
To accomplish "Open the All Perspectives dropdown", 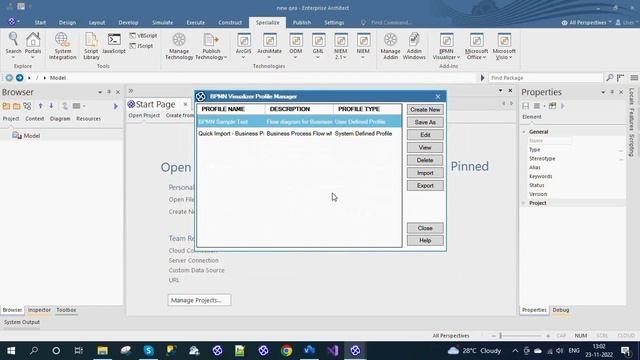I will pyautogui.click(x=586, y=22).
